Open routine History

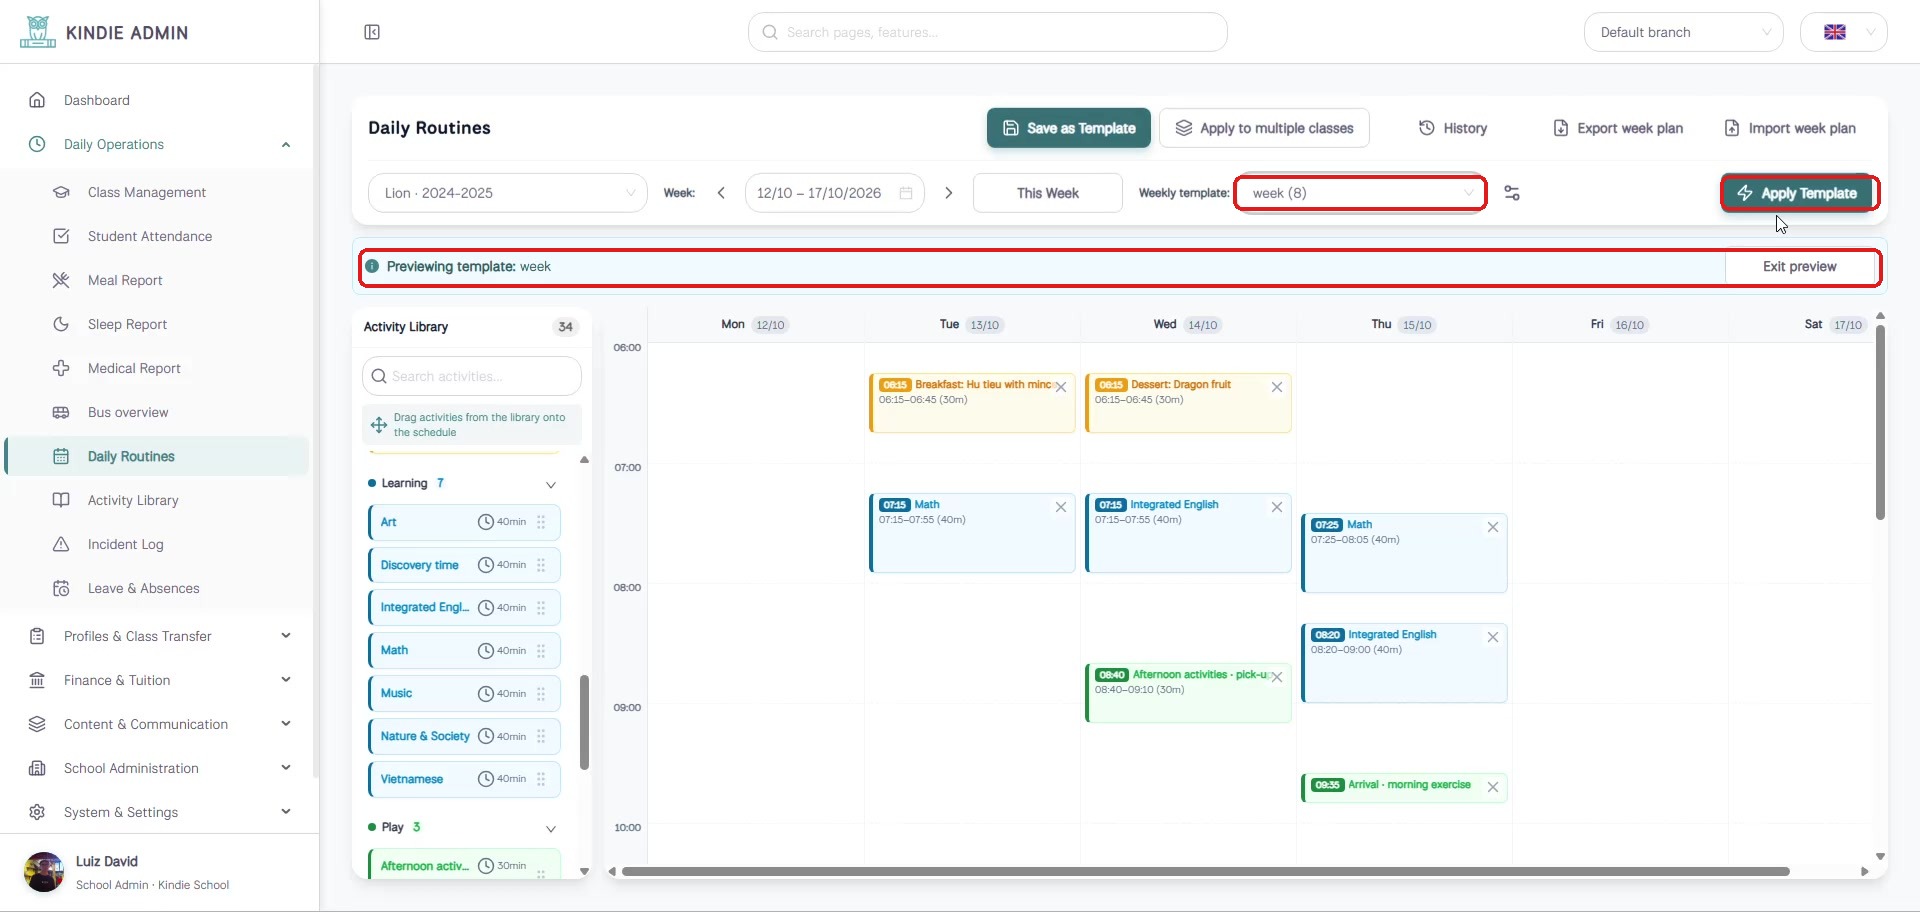point(1453,128)
